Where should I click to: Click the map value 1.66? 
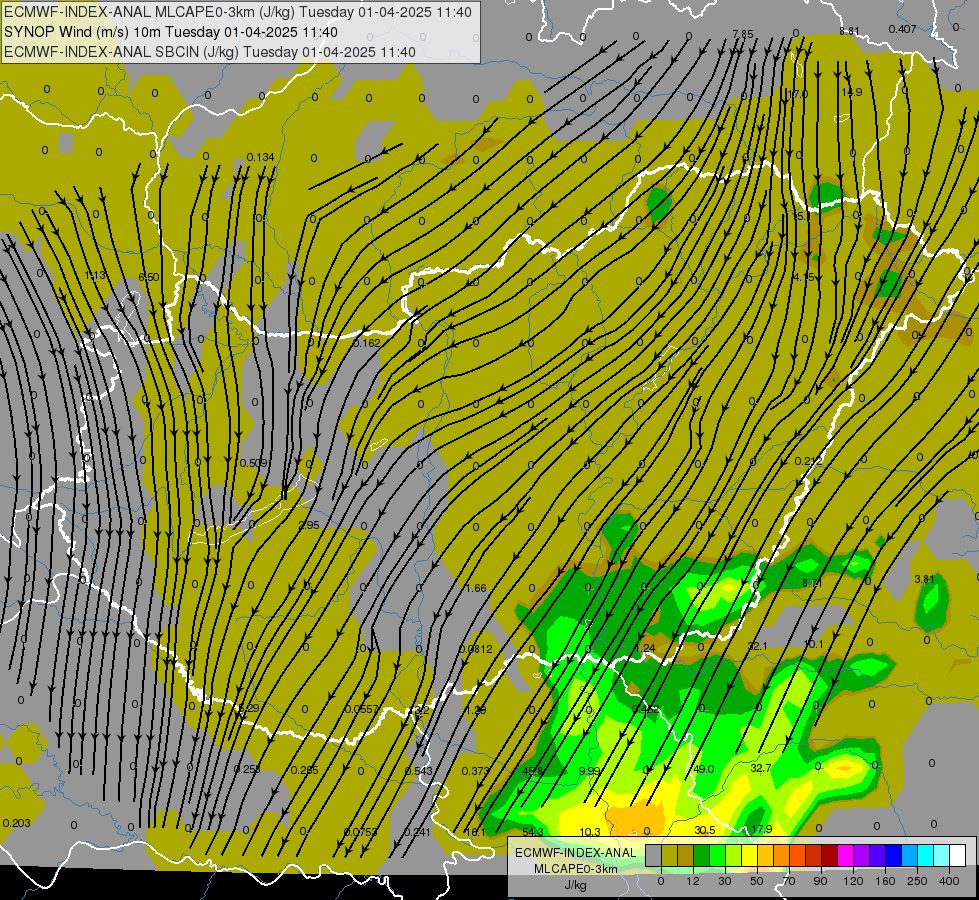476,588
